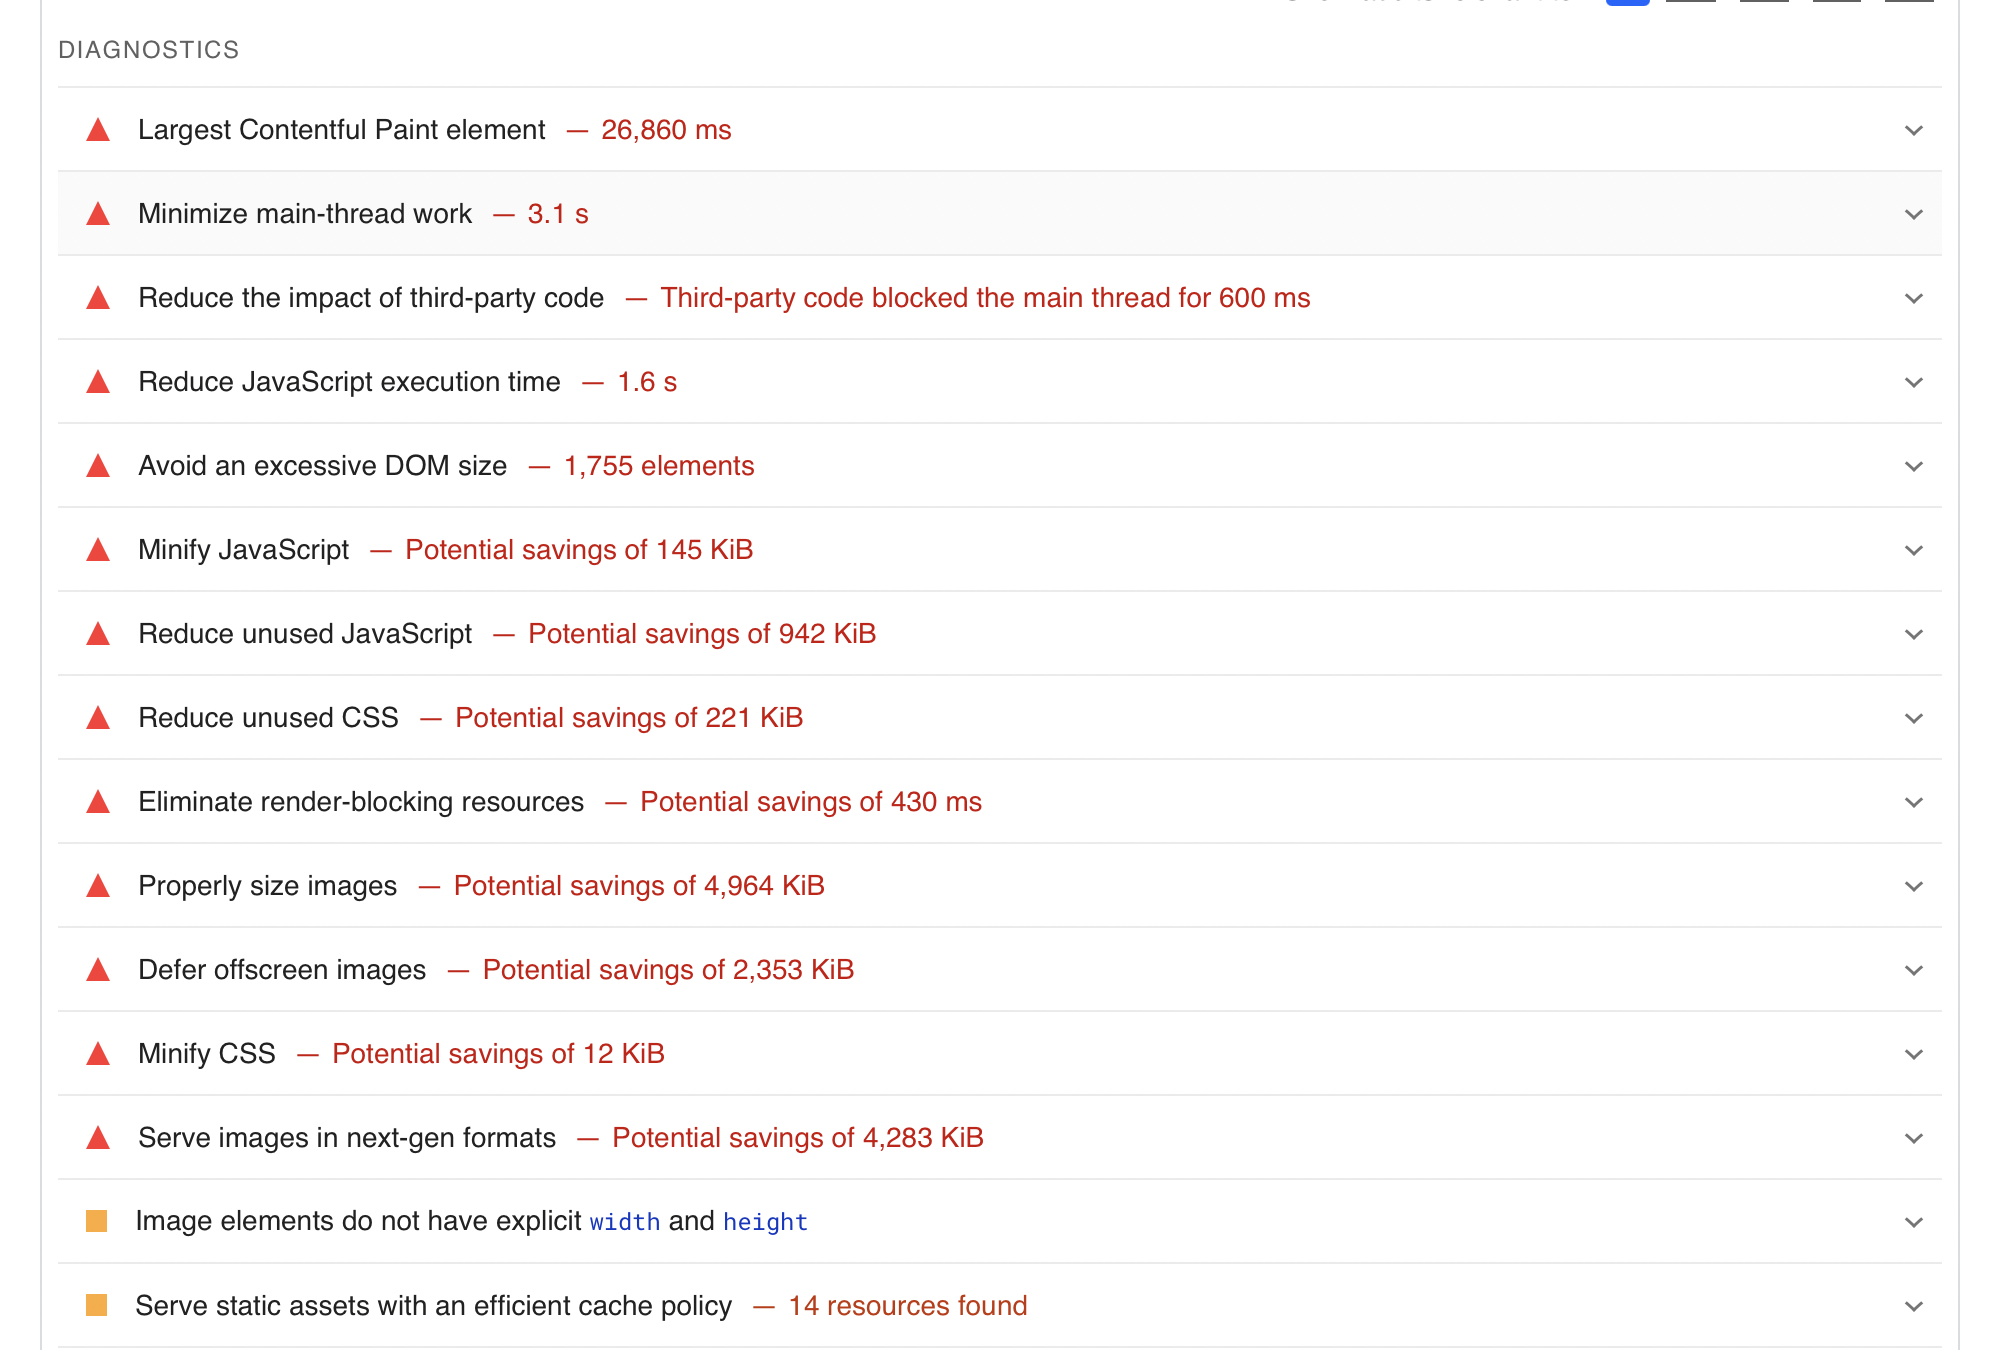1990x1350 pixels.
Task: Click the red triangle for Avoid excessive DOM size
Action: click(x=98, y=466)
